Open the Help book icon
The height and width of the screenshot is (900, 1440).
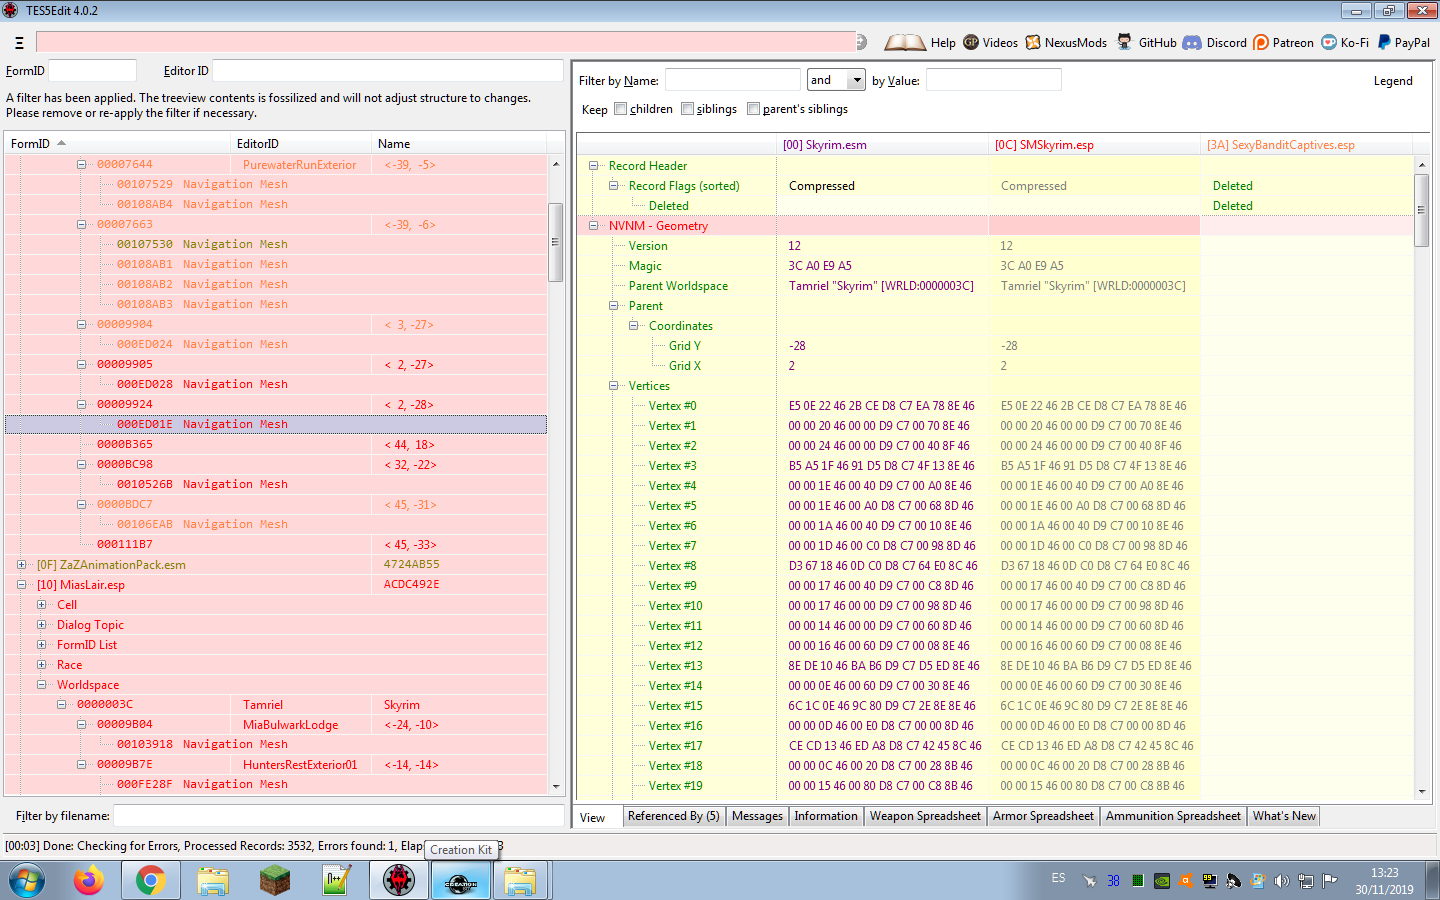(905, 42)
